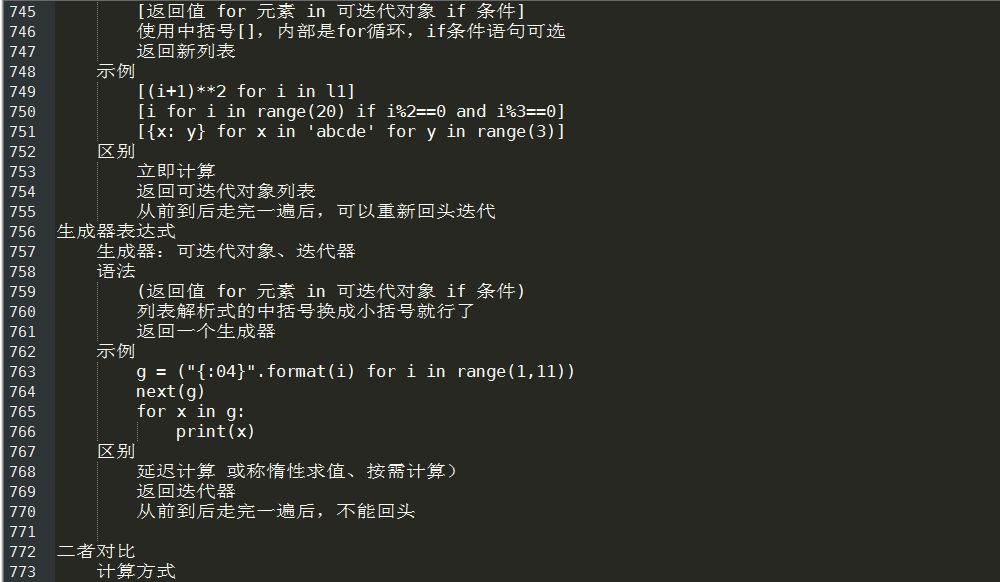
Task: Click the print(x) code line
Action: pos(216,432)
